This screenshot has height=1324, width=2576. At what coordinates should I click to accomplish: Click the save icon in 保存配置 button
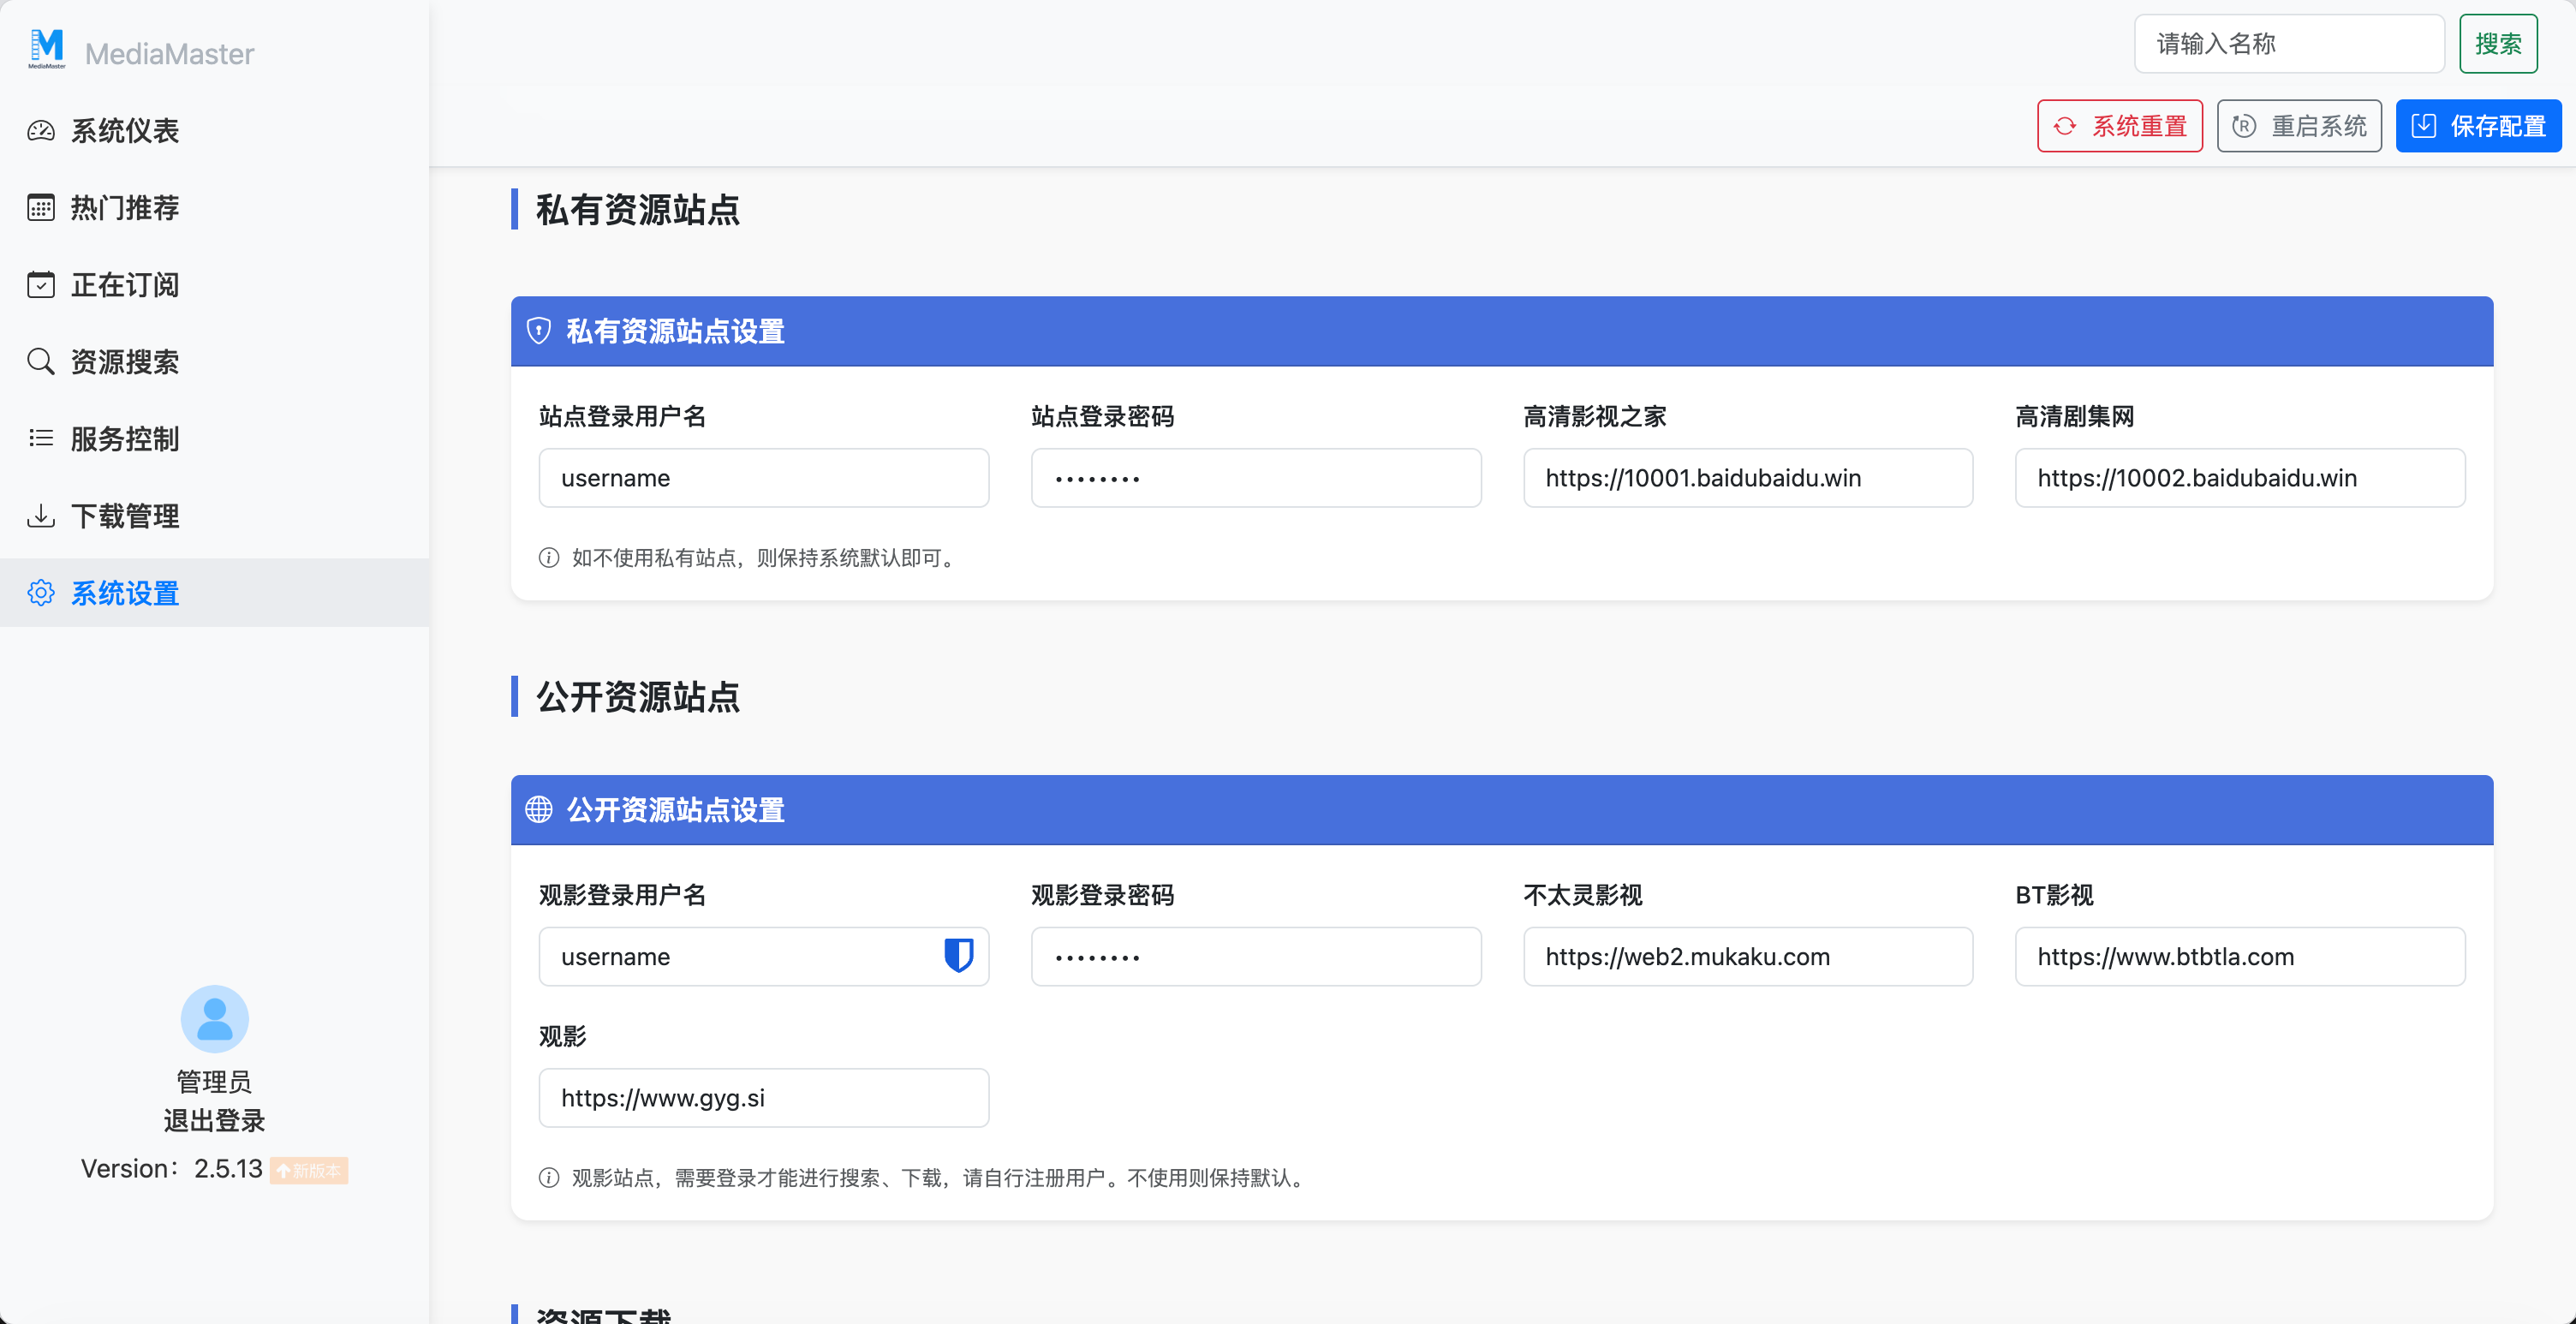[2424, 126]
